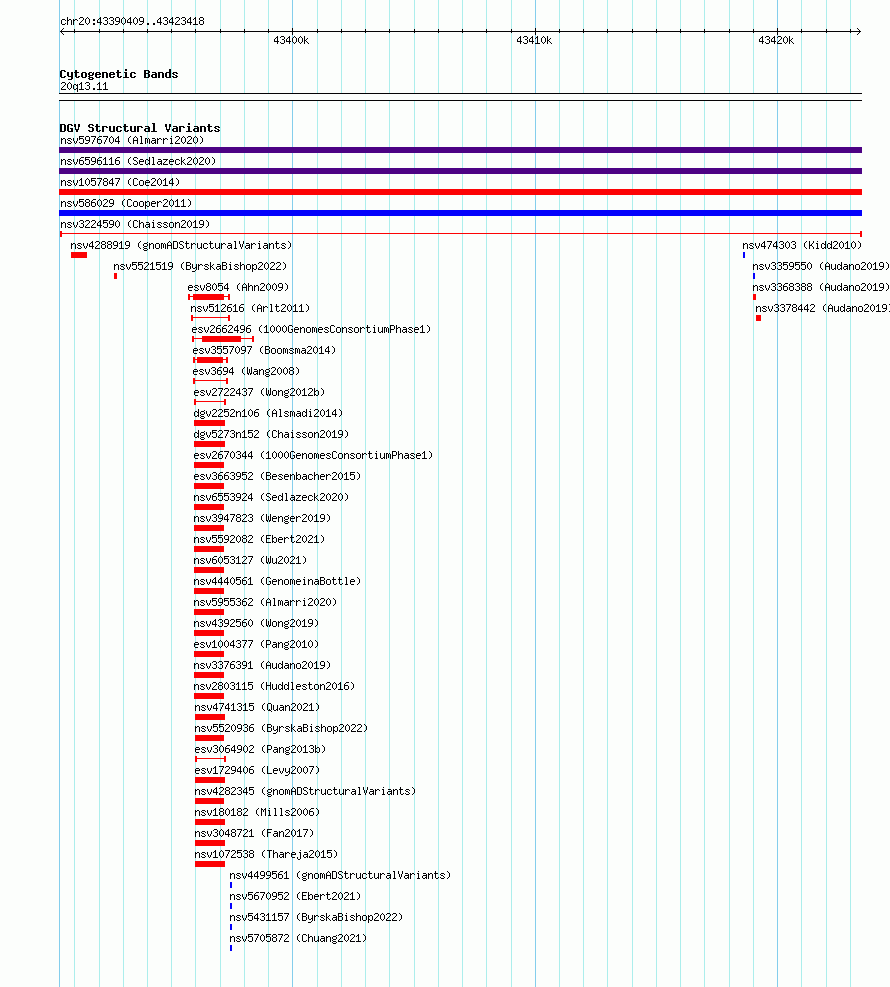The width and height of the screenshot is (890, 987).
Task: Click the 43410k ruler tick label
Action: tap(534, 40)
